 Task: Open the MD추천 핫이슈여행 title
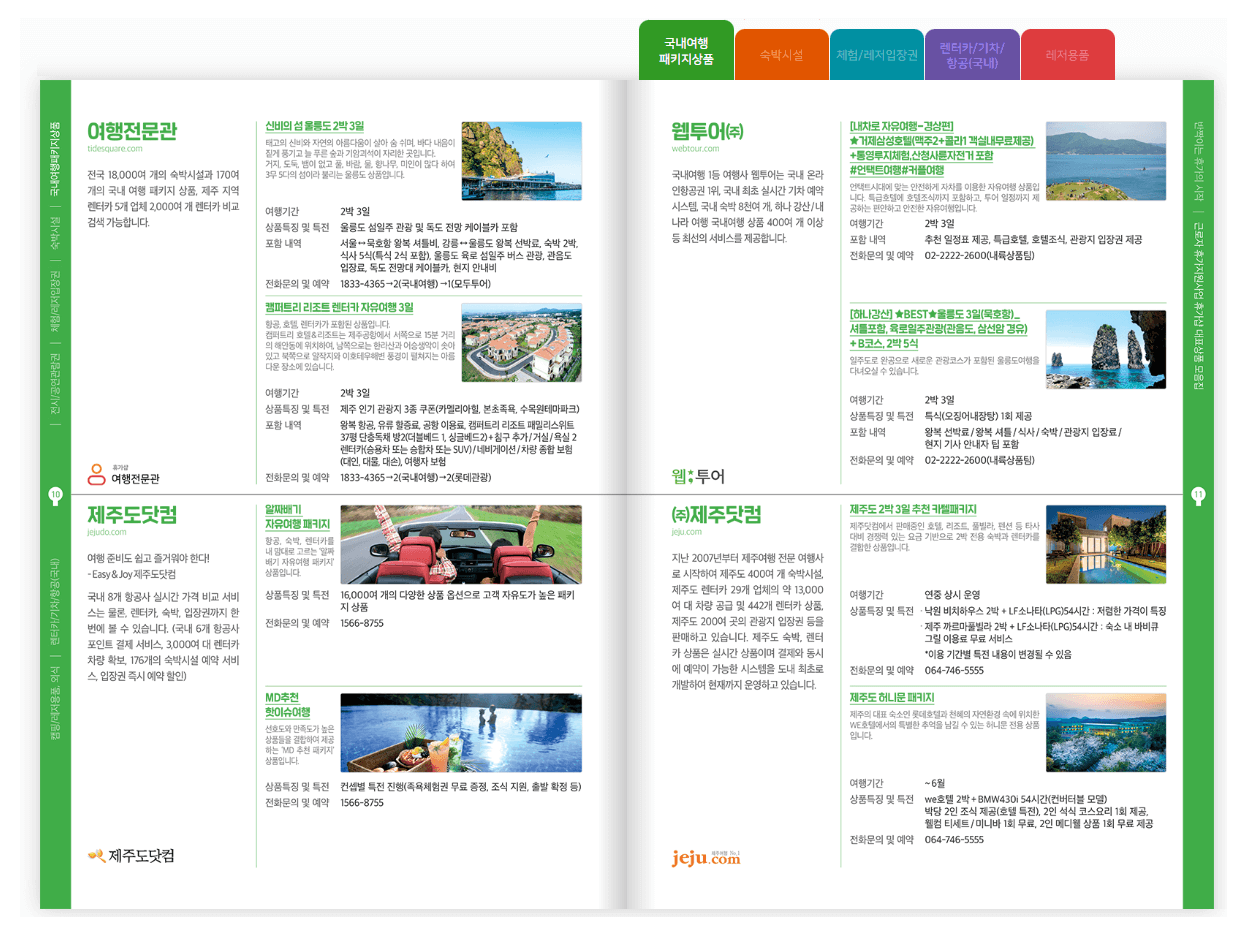(289, 704)
